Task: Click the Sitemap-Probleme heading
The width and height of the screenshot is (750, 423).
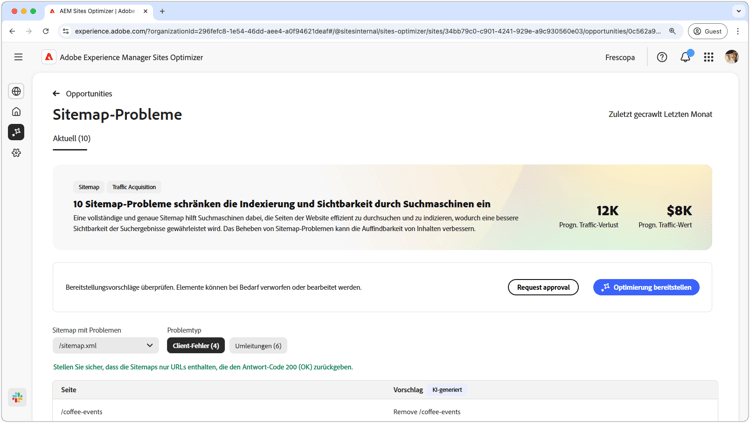Action: coord(117,114)
